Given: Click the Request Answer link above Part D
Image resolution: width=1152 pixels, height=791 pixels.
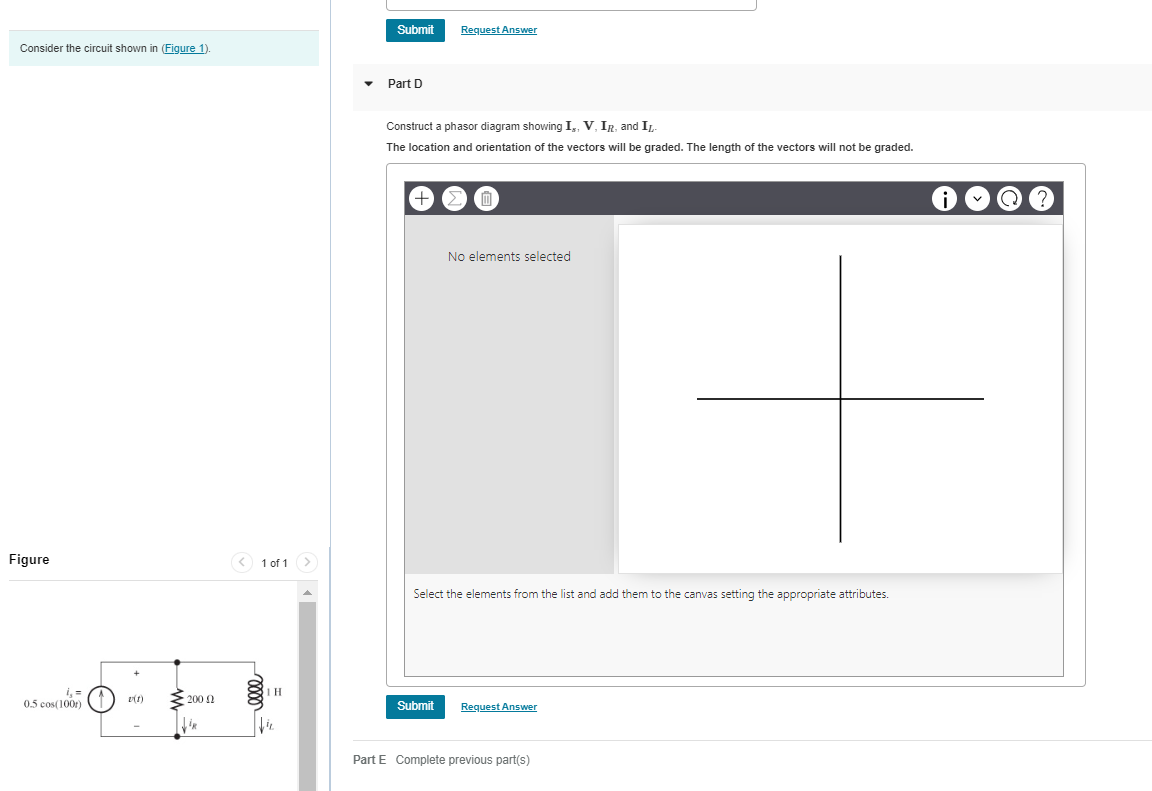Looking at the screenshot, I should click(x=499, y=30).
